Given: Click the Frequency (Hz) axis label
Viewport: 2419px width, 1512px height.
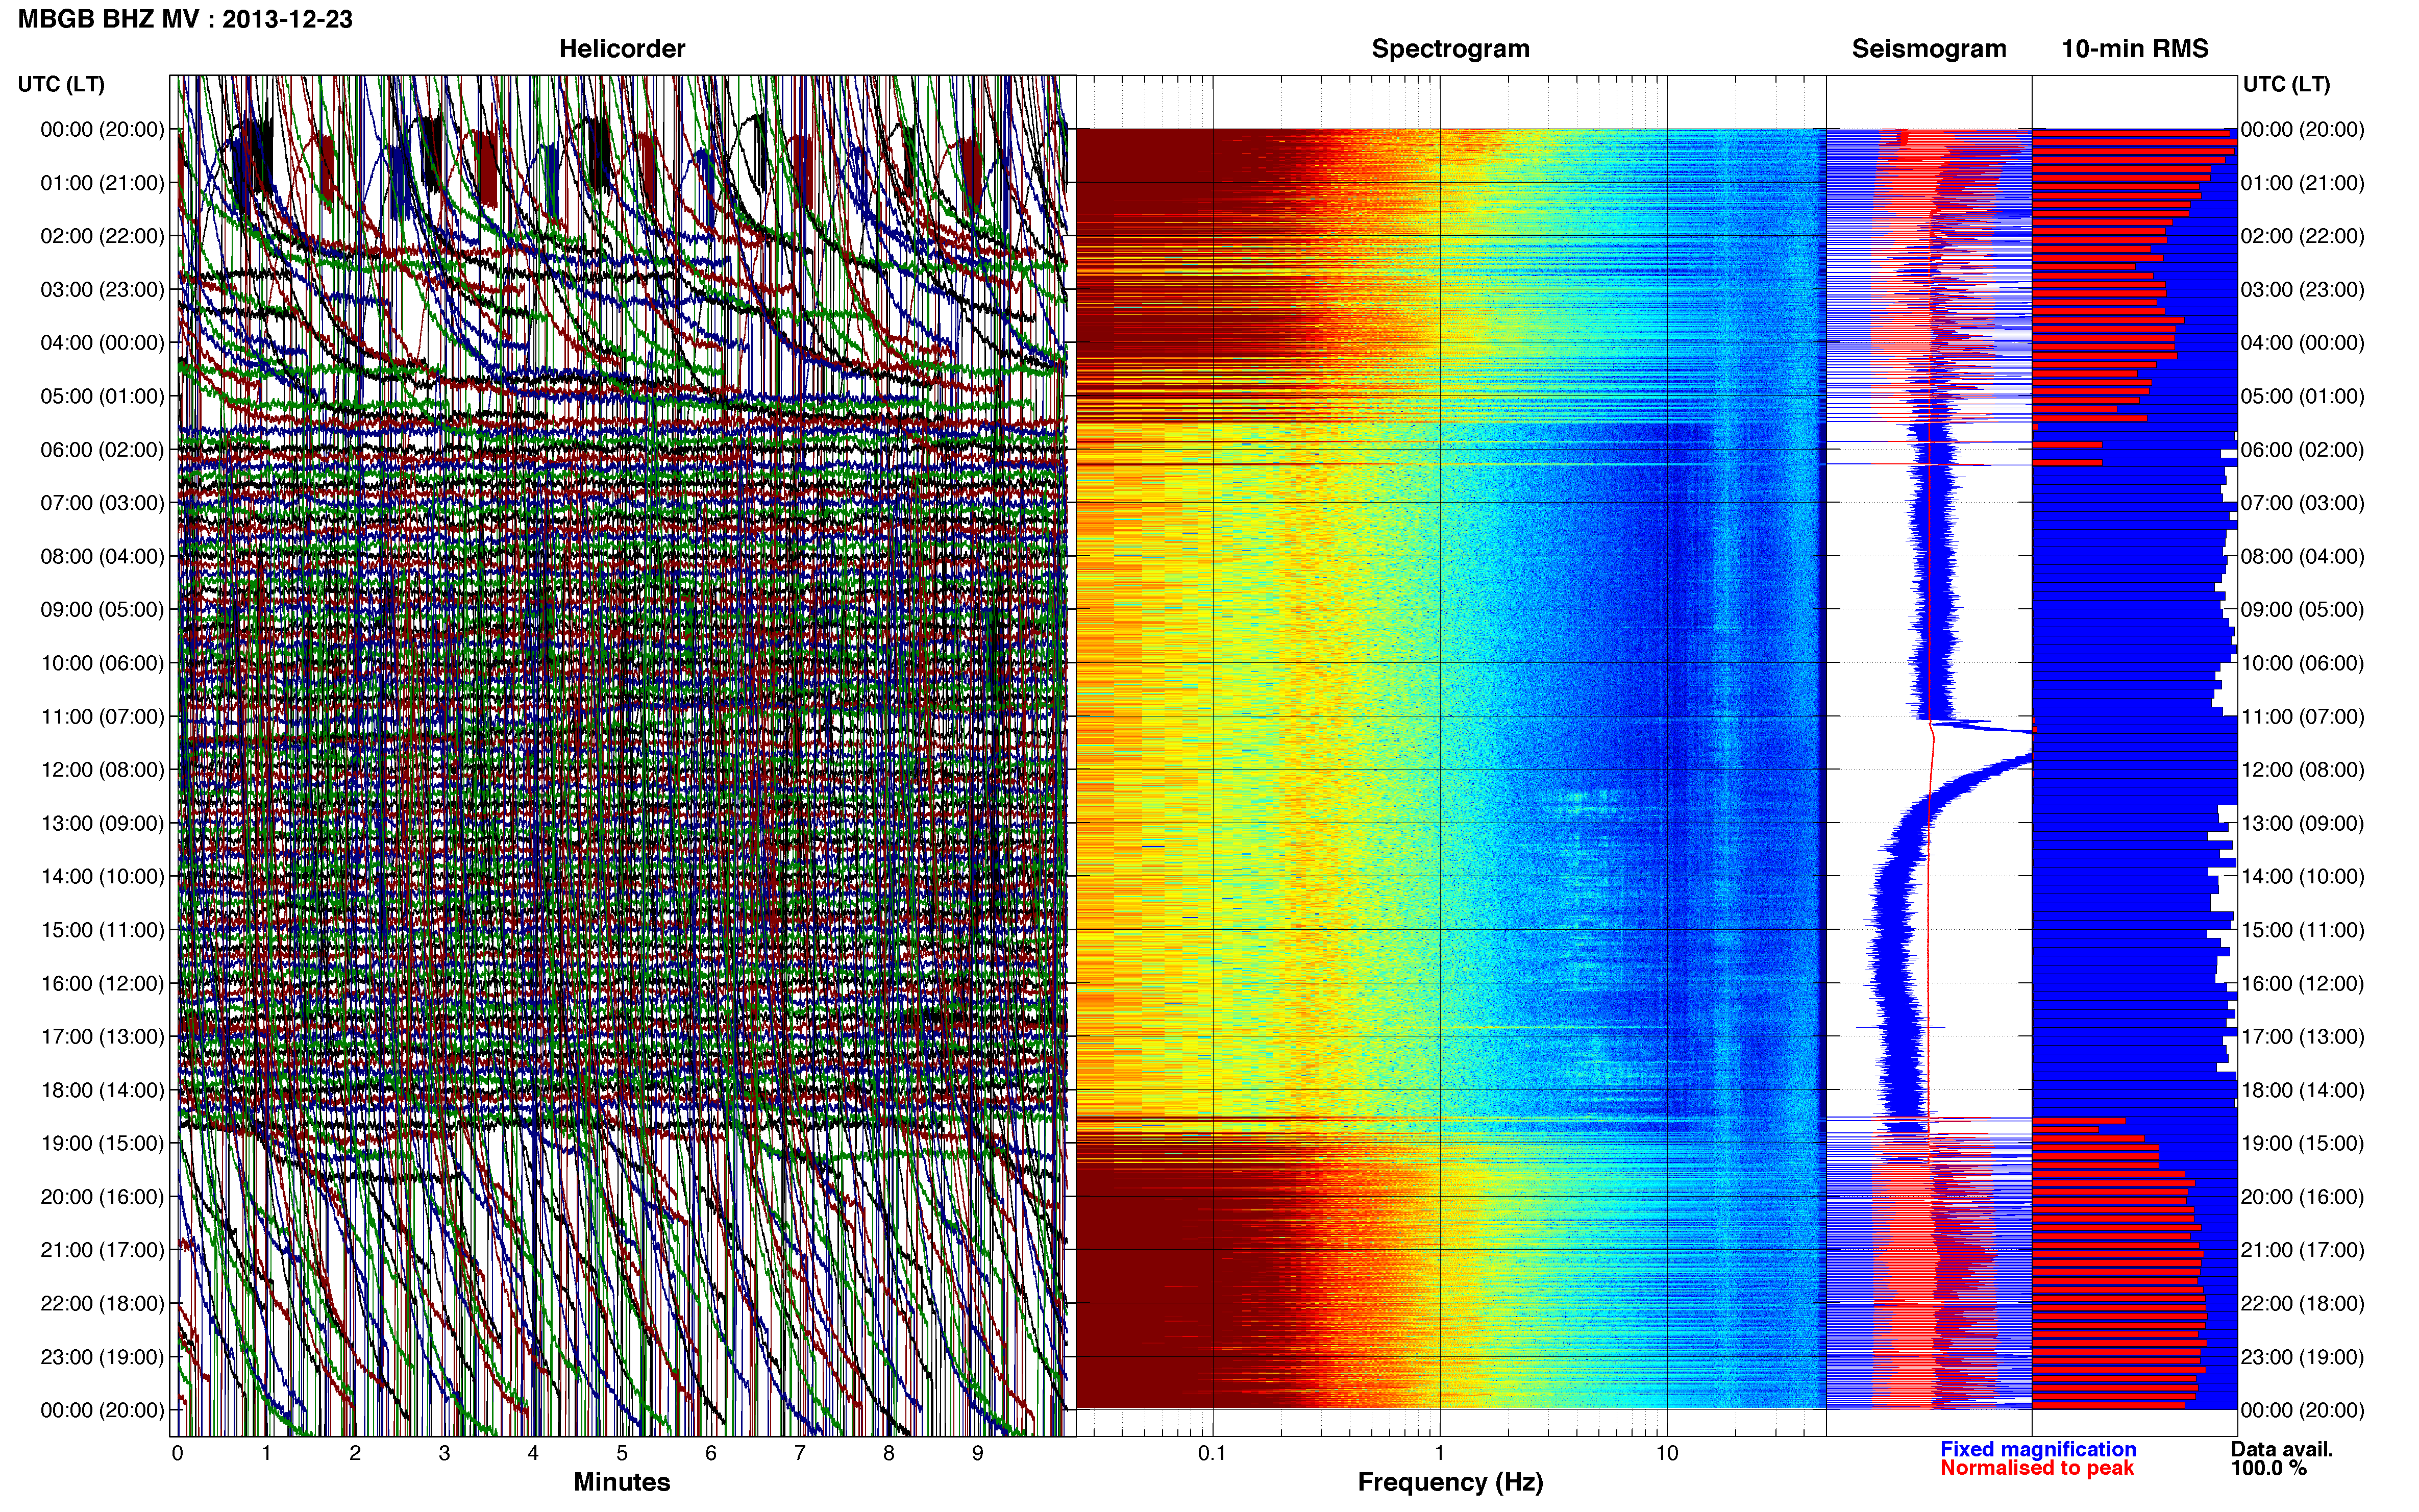Looking at the screenshot, I should 1450,1482.
